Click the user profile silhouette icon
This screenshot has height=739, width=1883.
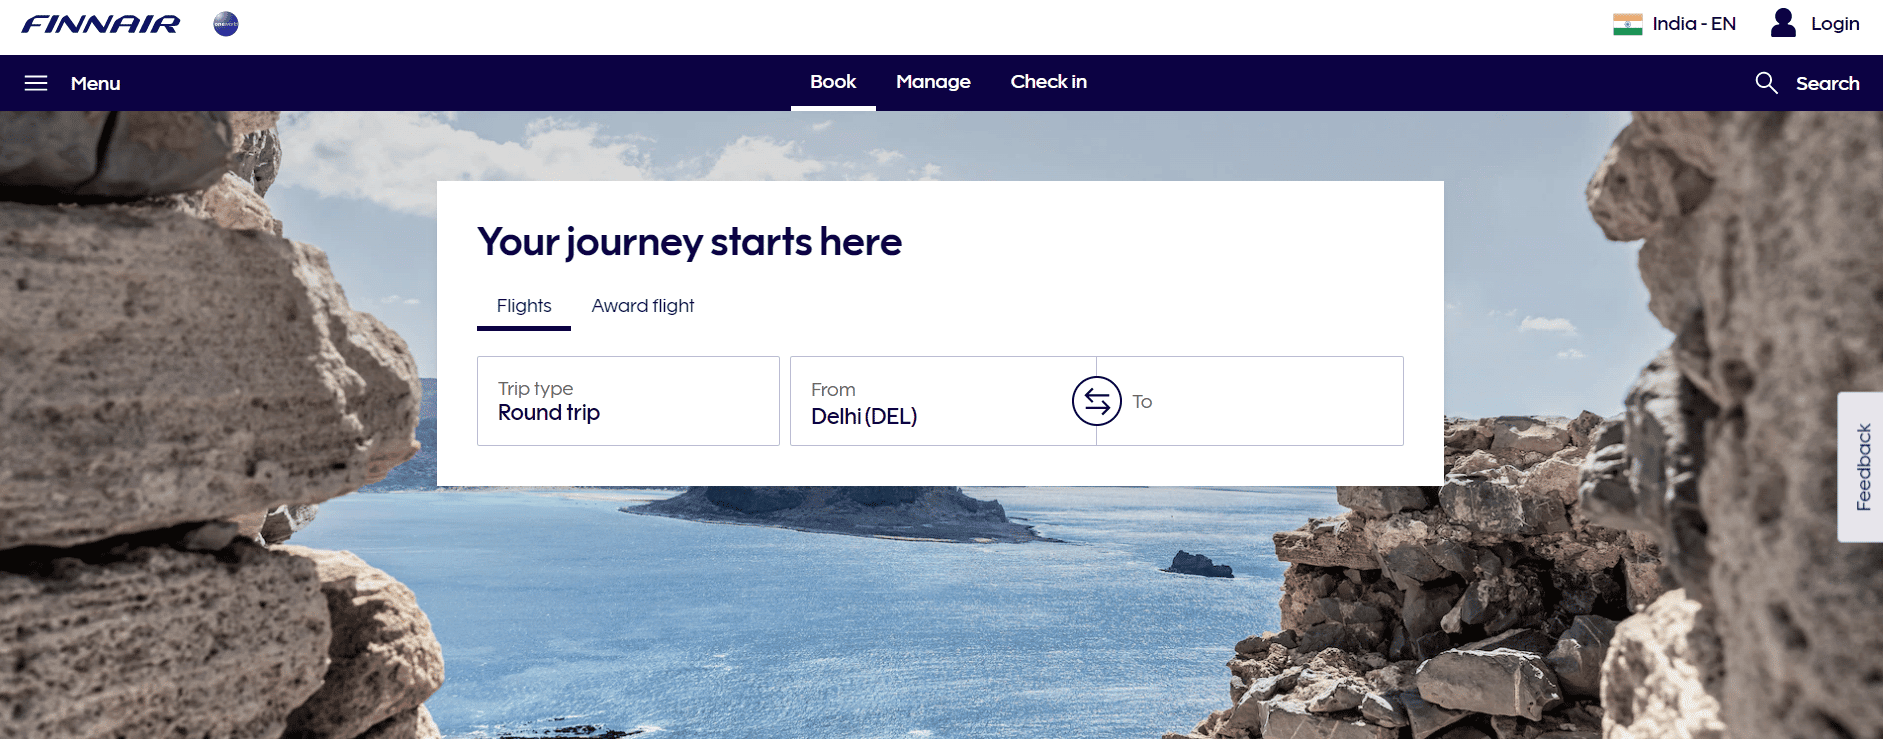[x=1783, y=23]
